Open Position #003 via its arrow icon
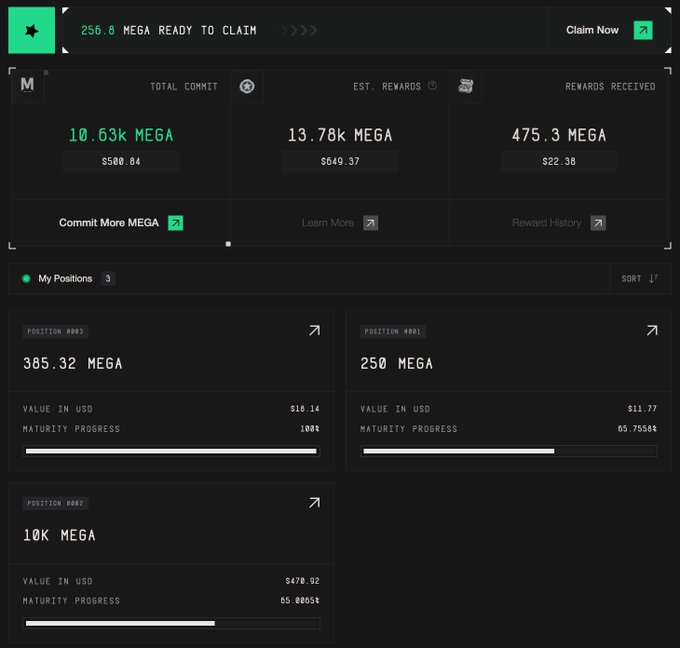Viewport: 680px width, 648px height. [x=314, y=331]
